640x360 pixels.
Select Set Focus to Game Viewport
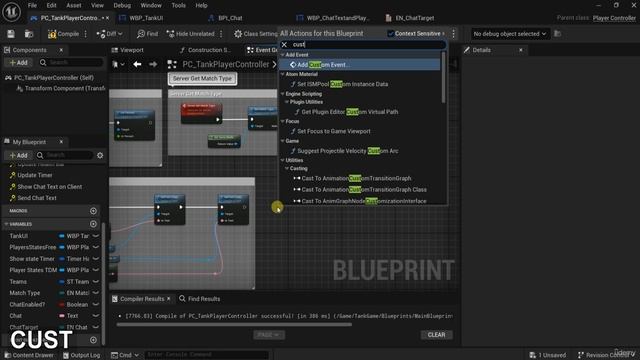tap(333, 131)
